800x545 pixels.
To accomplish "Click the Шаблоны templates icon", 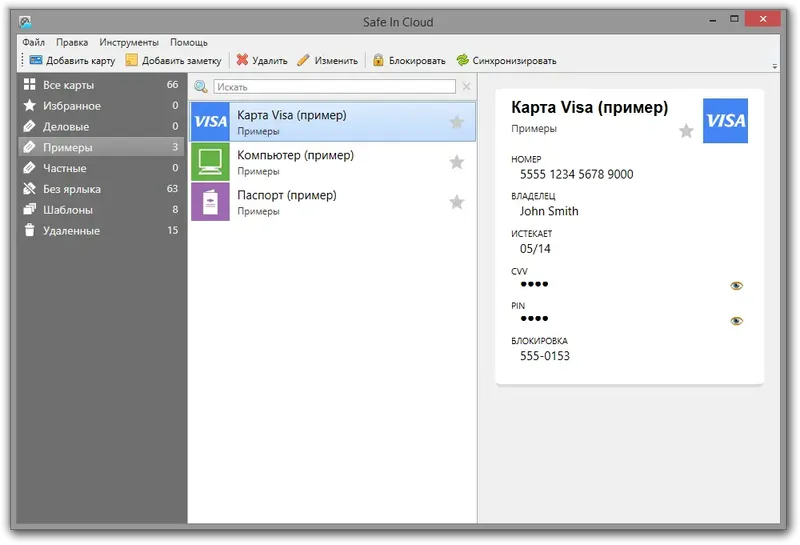I will point(30,210).
